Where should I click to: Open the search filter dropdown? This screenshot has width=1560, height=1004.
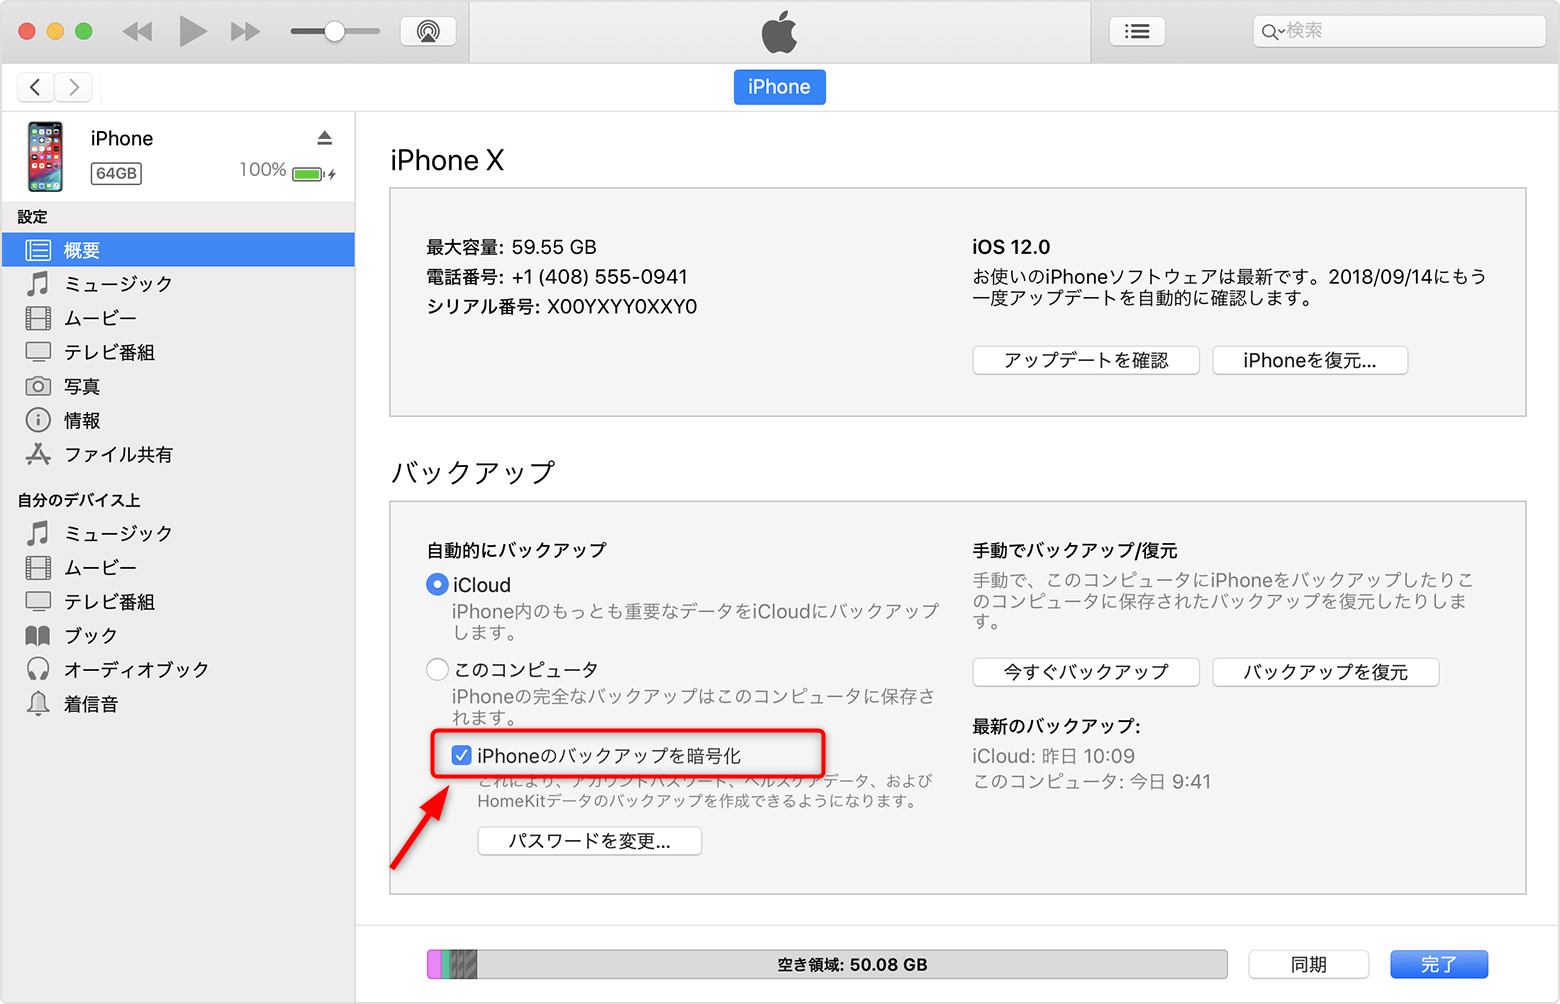tap(1271, 31)
